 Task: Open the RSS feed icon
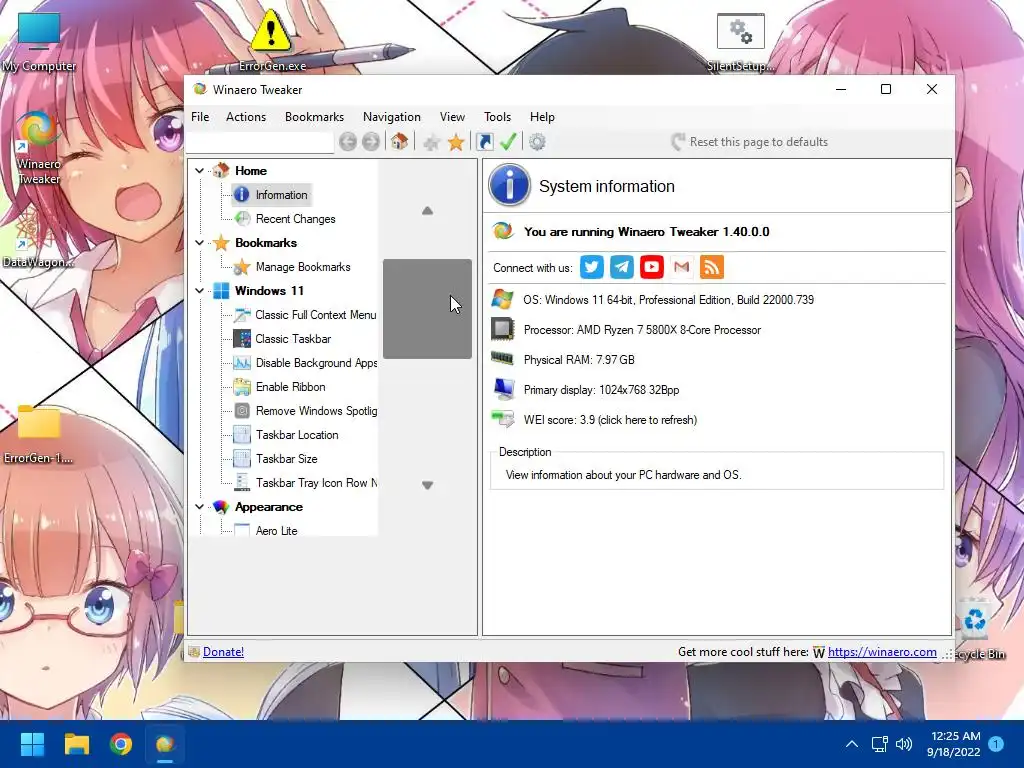click(712, 267)
